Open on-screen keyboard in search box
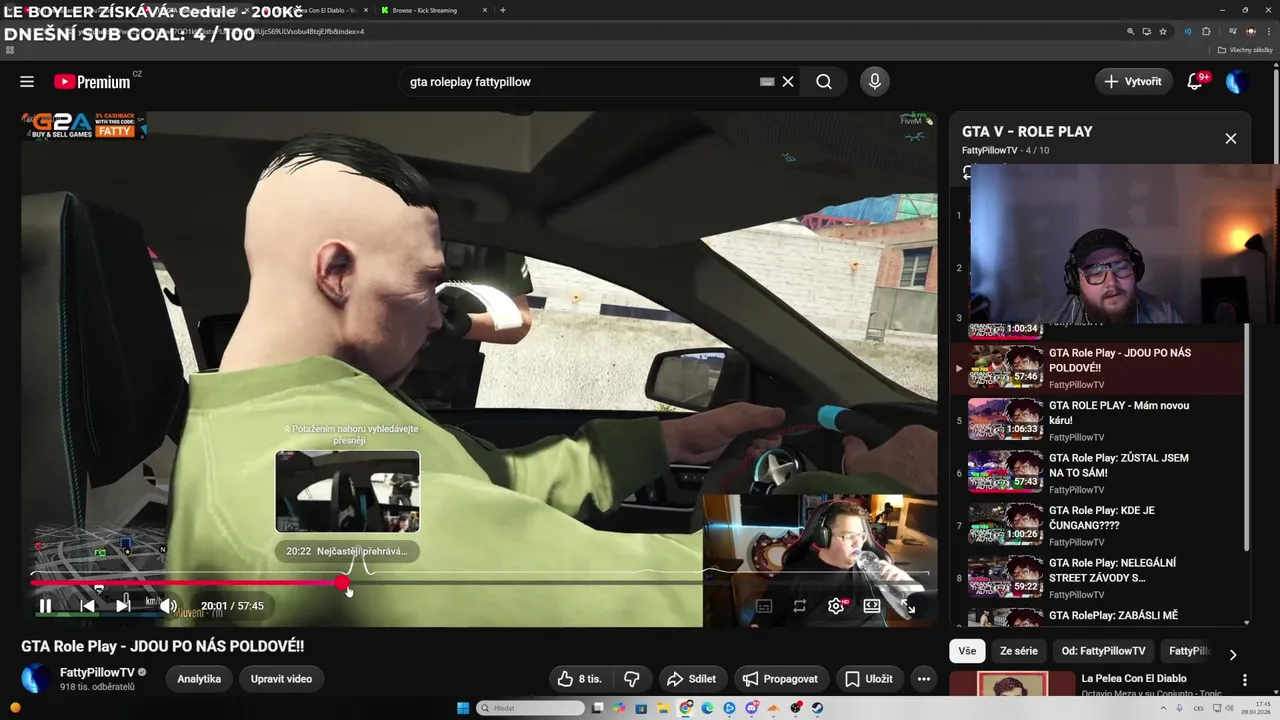The image size is (1280, 720). click(767, 82)
